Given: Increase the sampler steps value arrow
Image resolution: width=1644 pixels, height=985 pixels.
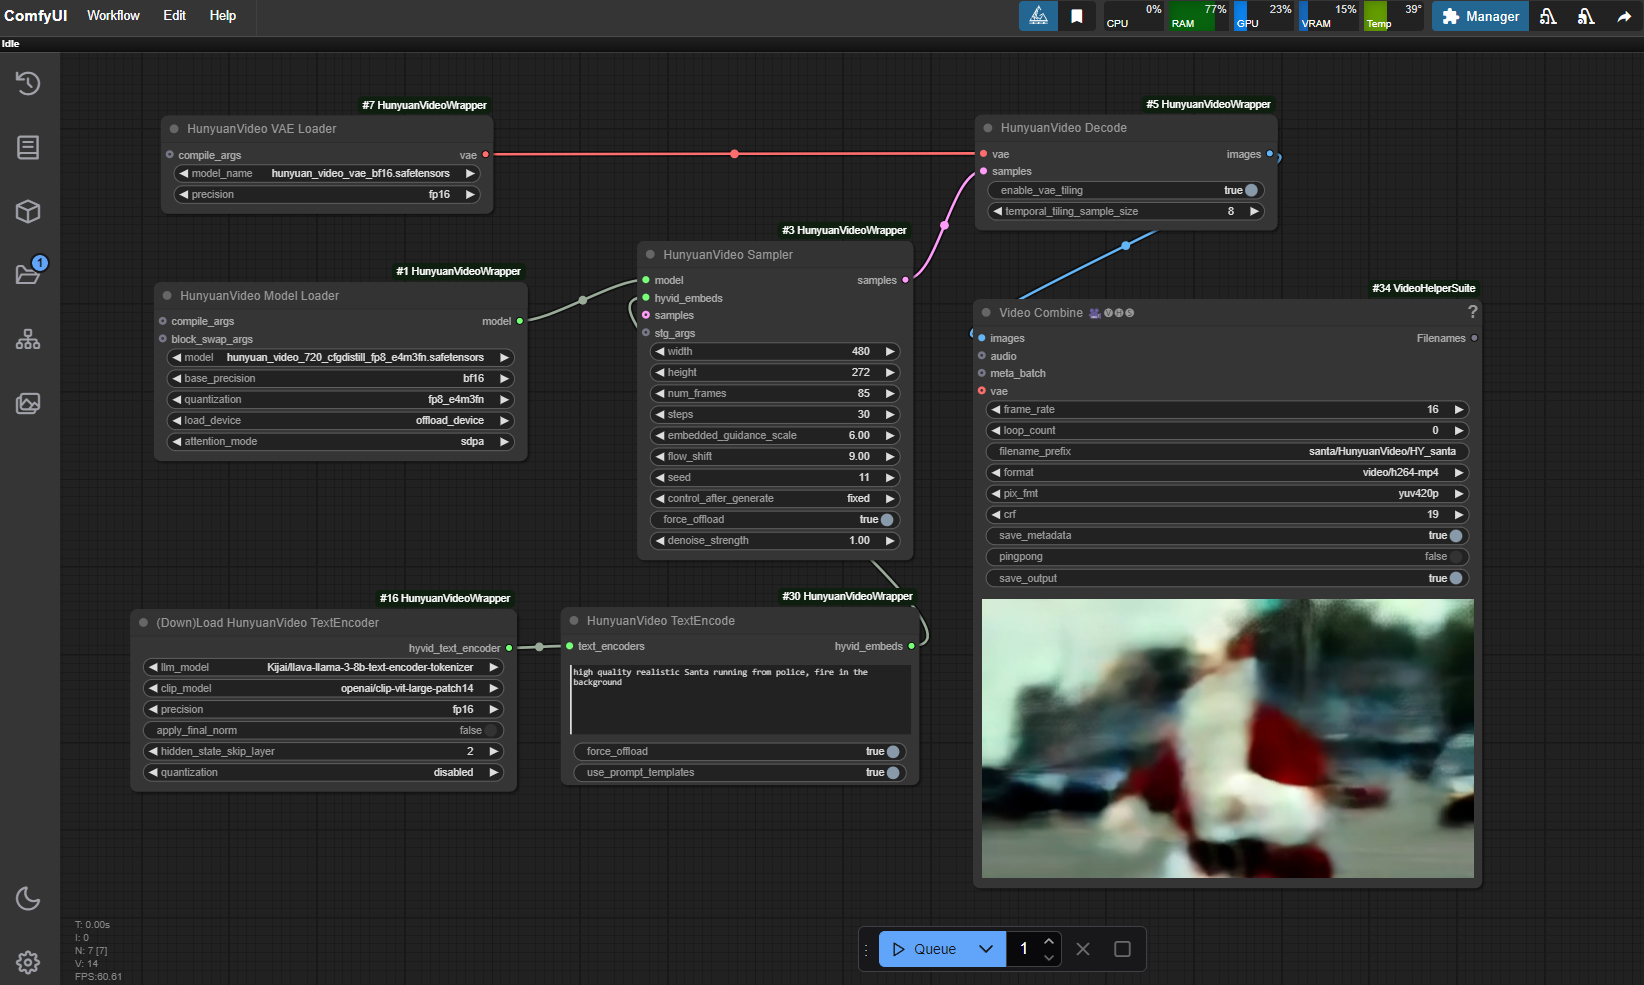Looking at the screenshot, I should tap(890, 414).
